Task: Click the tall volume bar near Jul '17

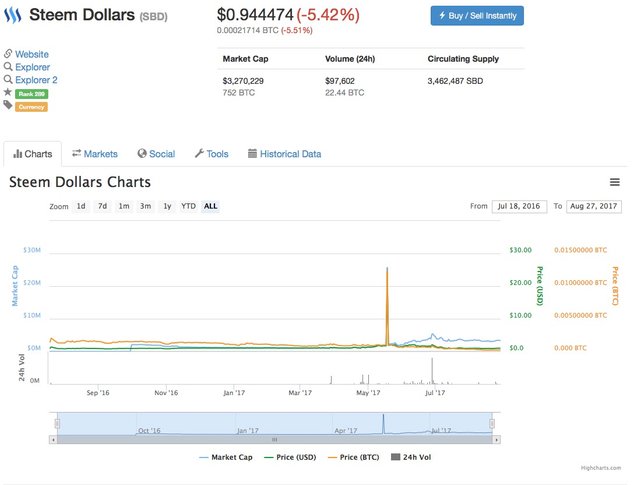Action: [432, 371]
